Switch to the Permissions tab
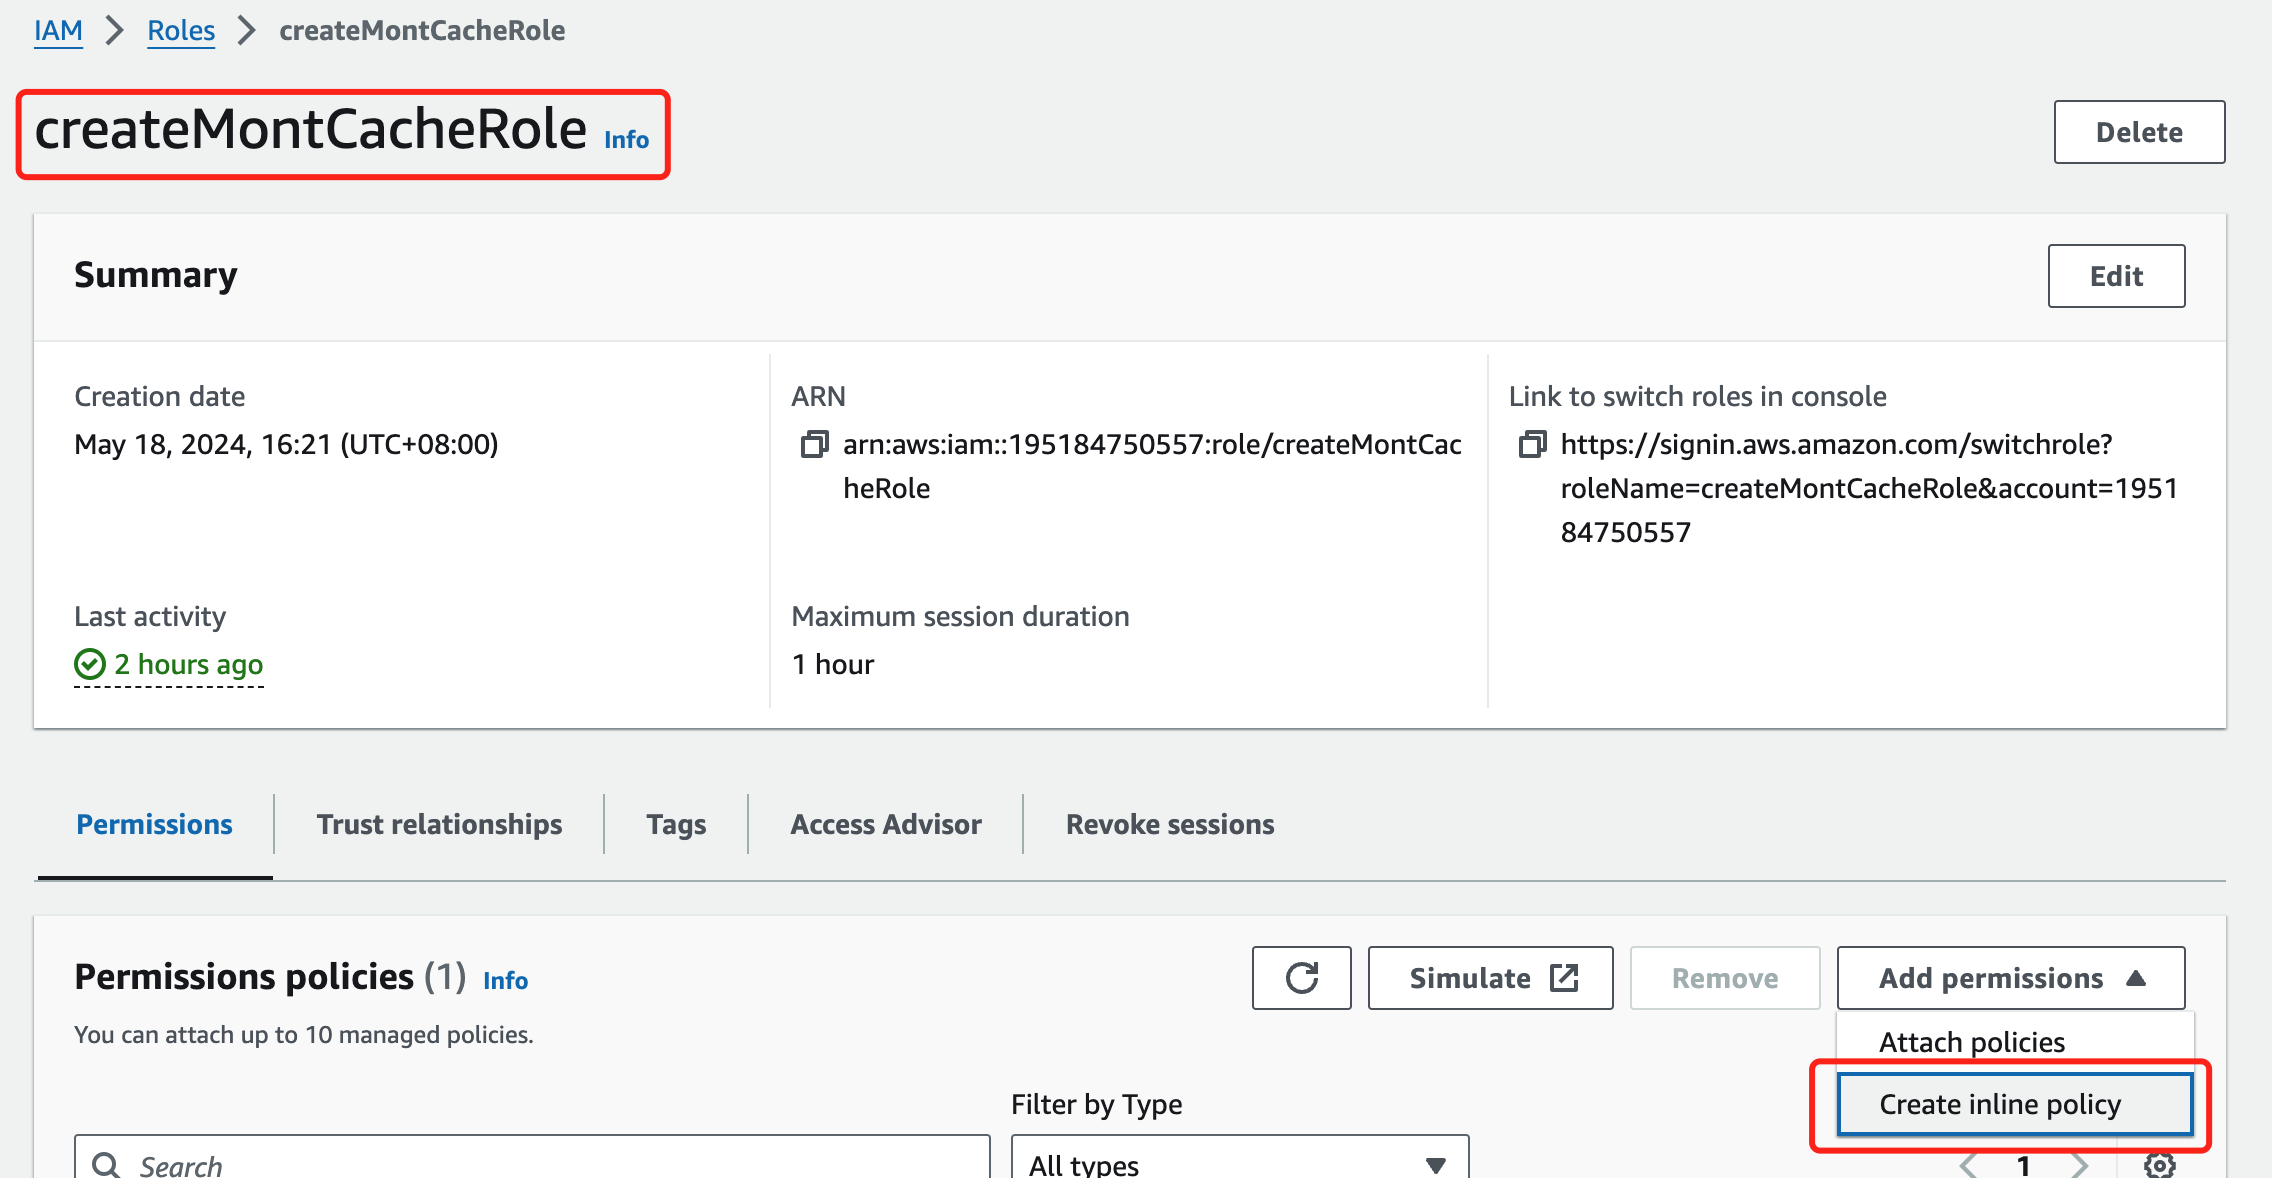This screenshot has width=2272, height=1178. [154, 824]
